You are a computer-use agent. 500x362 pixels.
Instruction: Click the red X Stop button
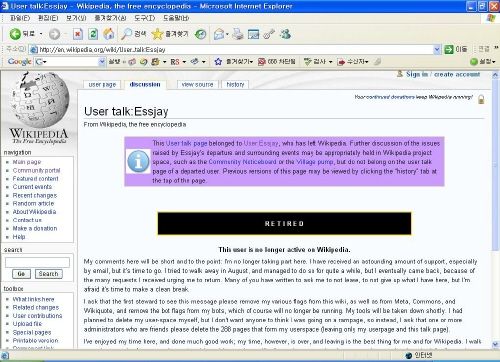(x=78, y=34)
